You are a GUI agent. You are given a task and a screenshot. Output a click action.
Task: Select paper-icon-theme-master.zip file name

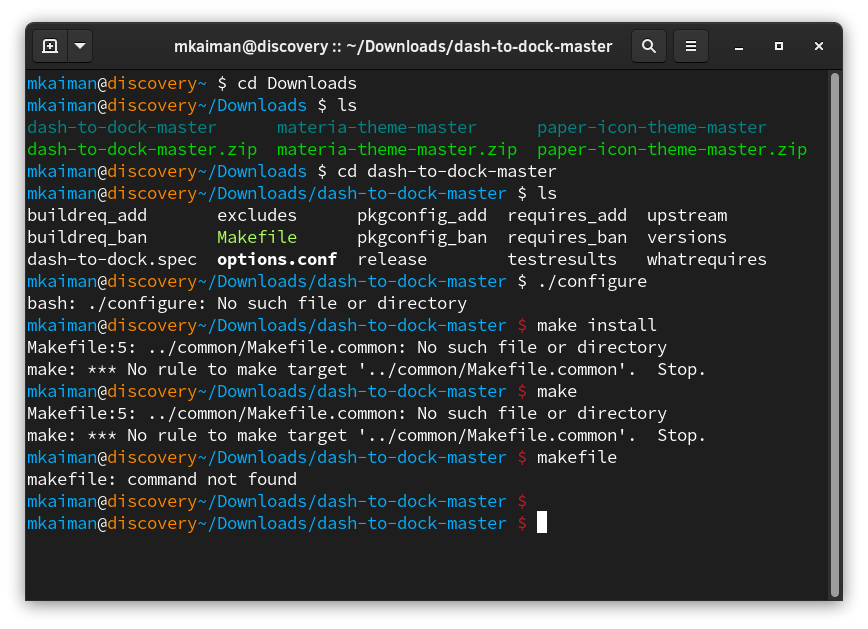coord(672,149)
